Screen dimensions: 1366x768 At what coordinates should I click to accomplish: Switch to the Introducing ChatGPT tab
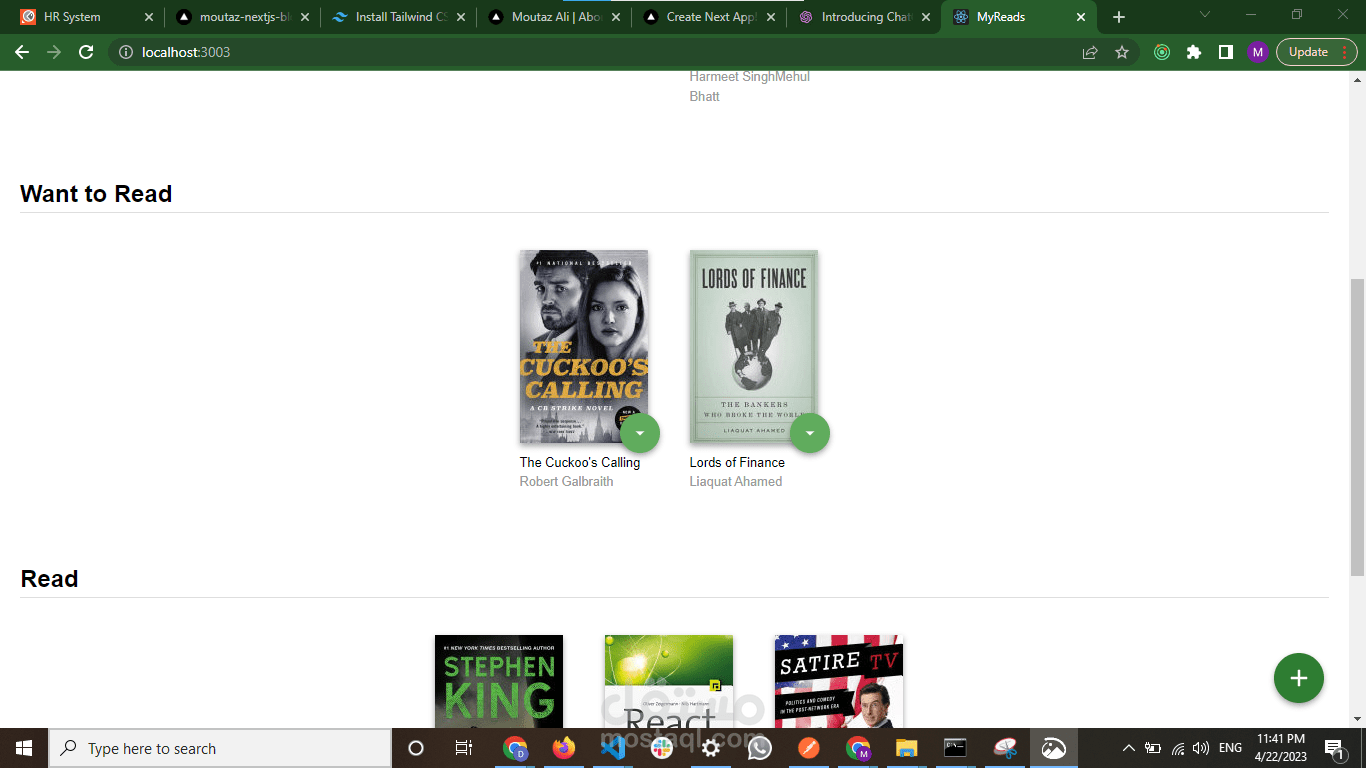[866, 17]
